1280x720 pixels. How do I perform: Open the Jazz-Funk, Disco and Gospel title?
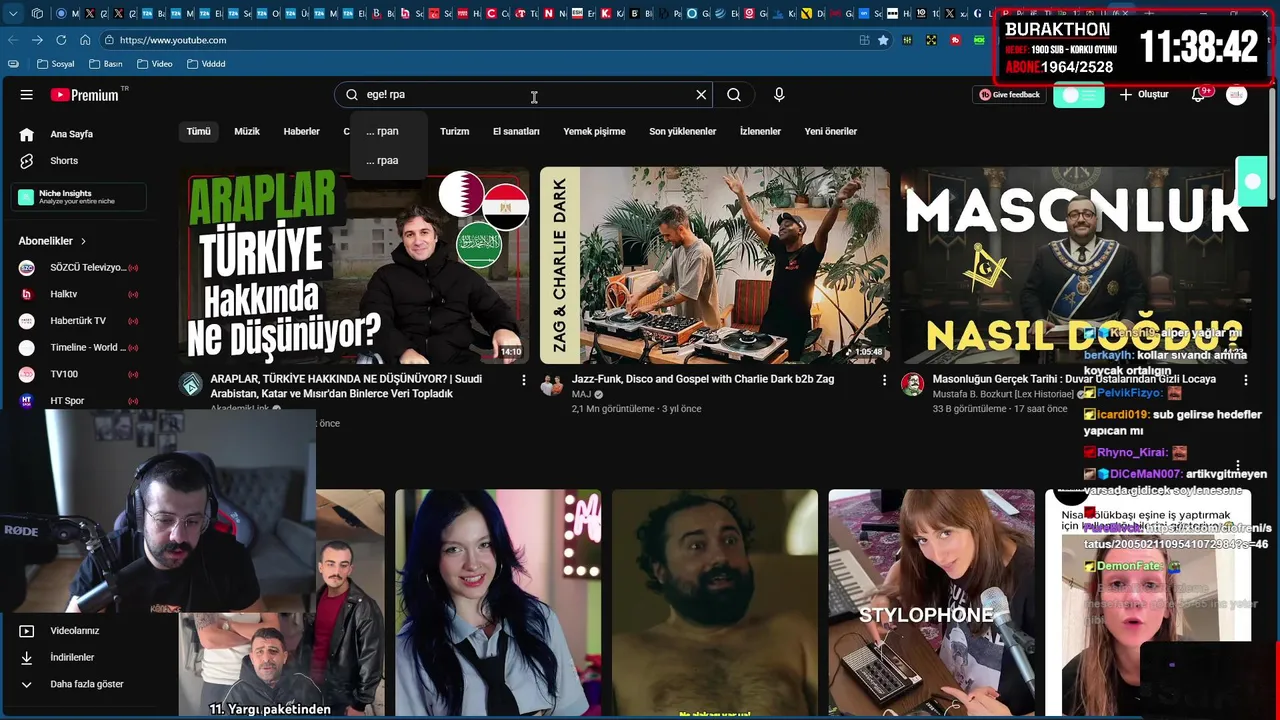point(703,380)
